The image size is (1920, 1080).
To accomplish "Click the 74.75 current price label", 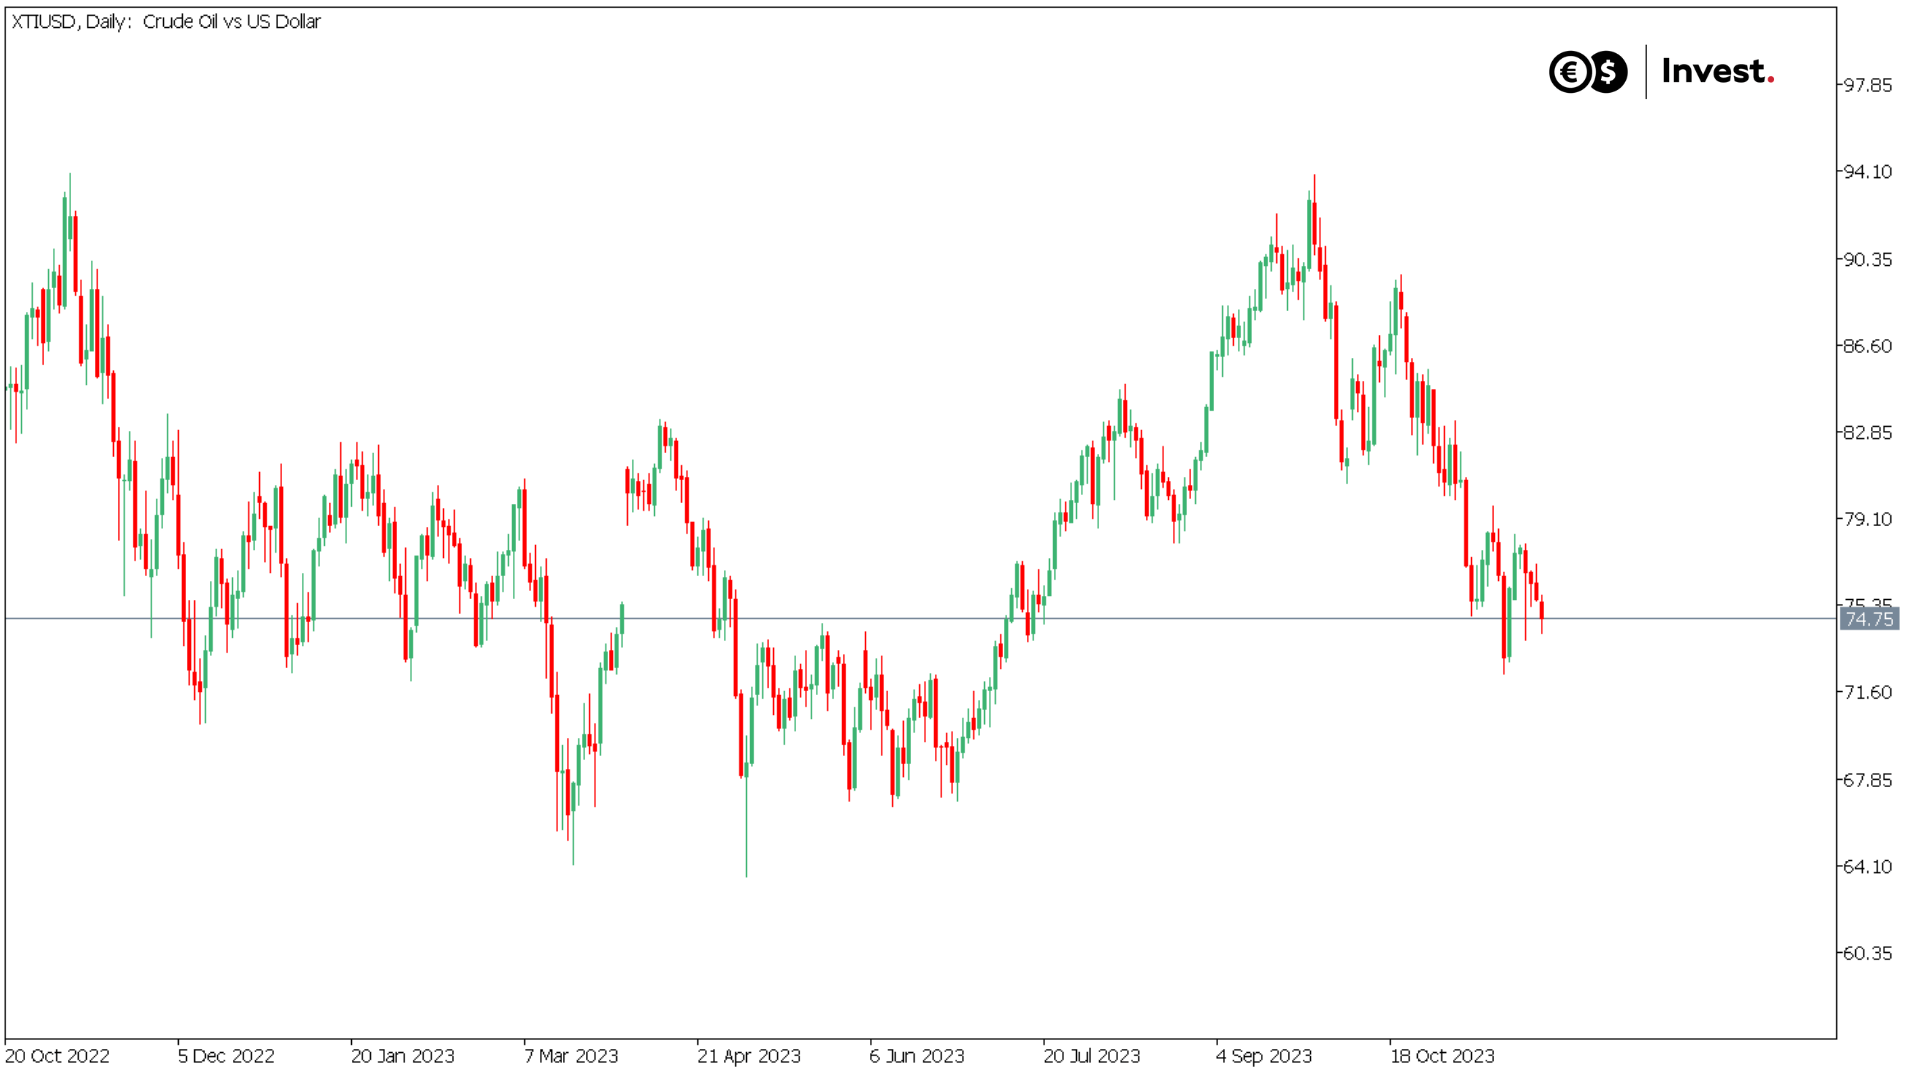I will 1869,619.
